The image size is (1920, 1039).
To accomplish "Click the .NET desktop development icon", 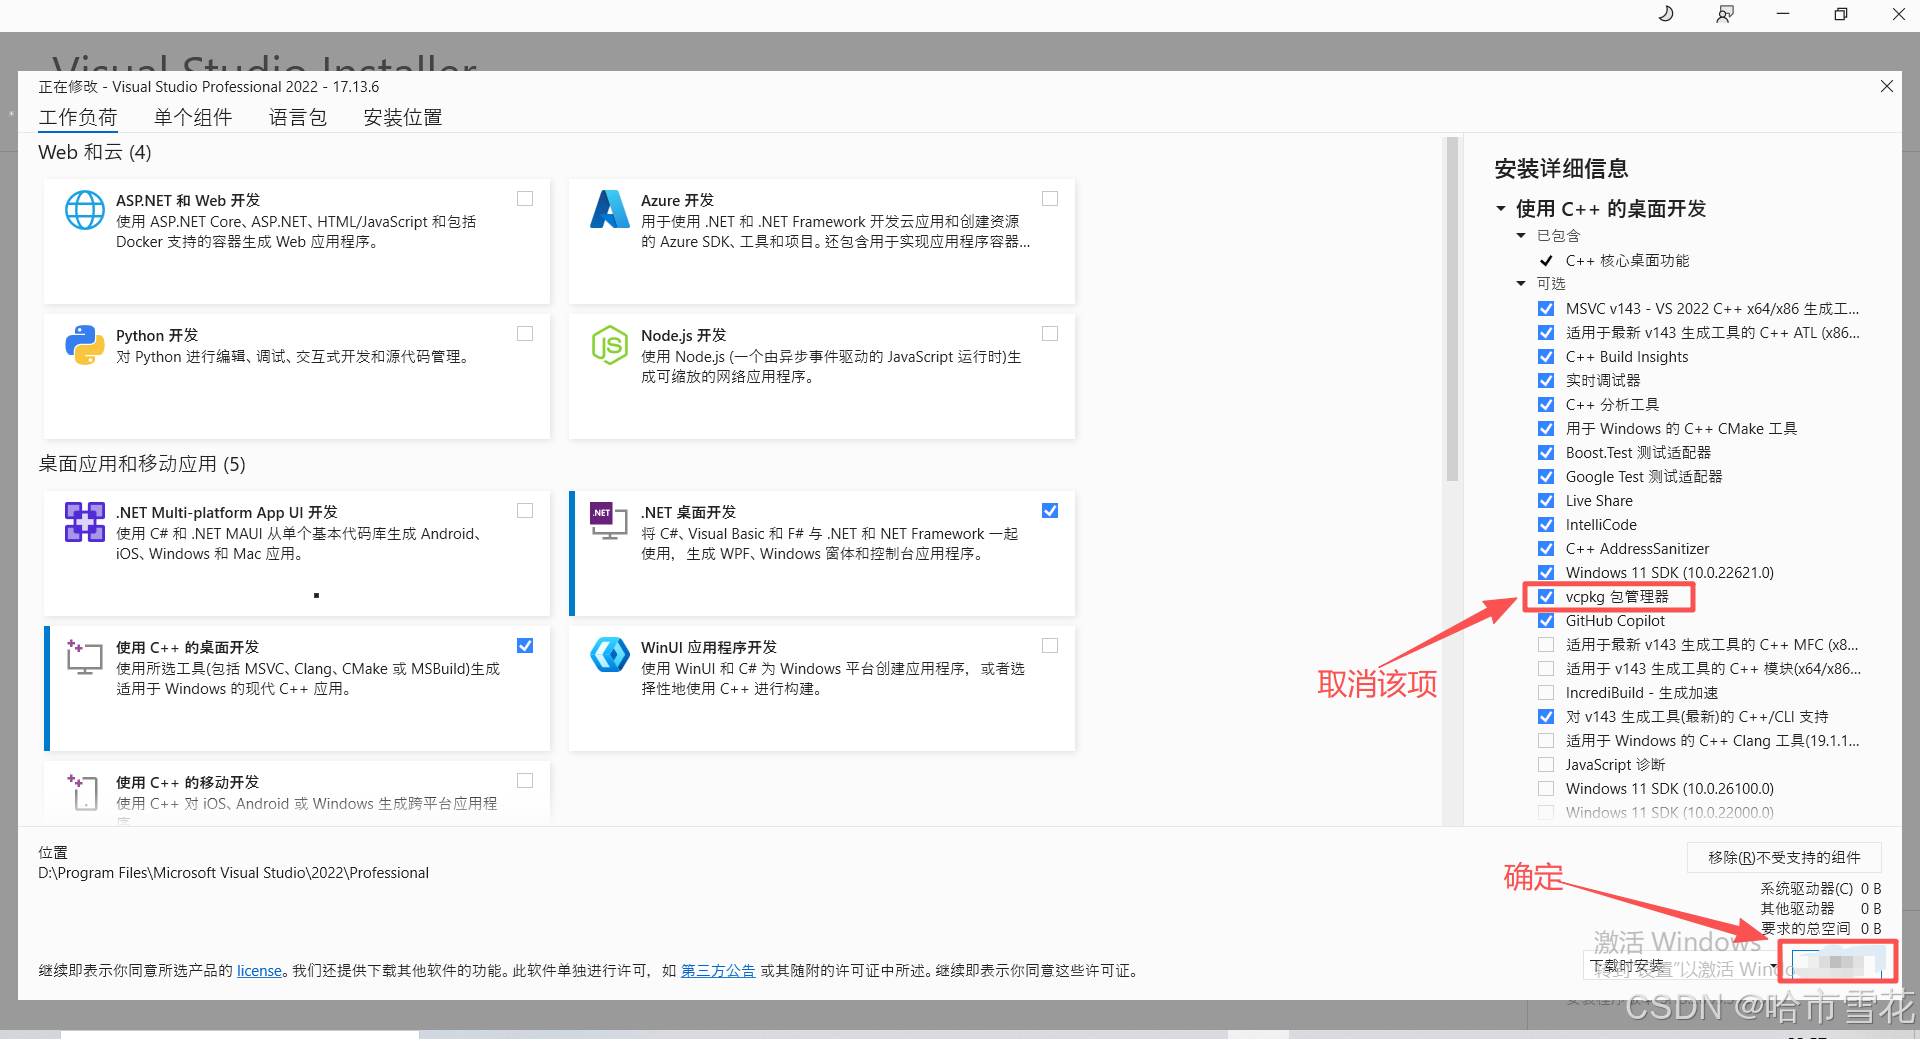I will pyautogui.click(x=609, y=520).
